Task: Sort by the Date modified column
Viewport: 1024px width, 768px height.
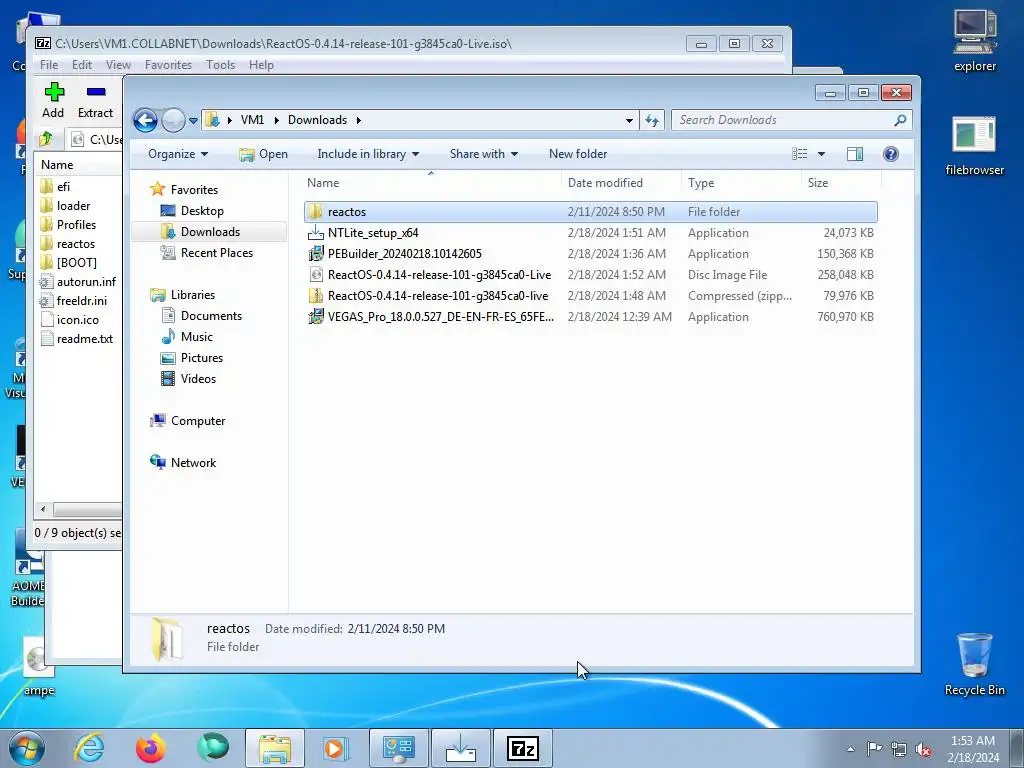Action: [x=621, y=183]
